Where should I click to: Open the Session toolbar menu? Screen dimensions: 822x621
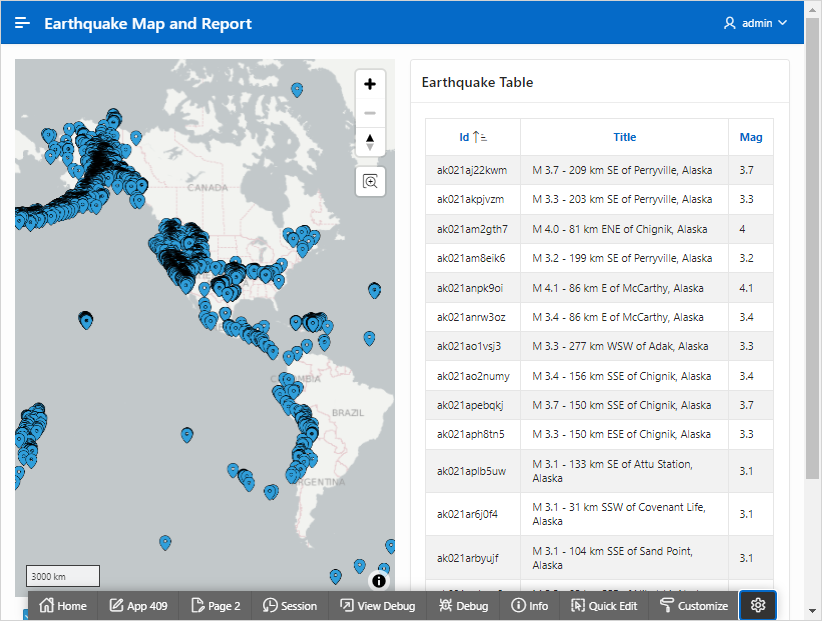click(x=289, y=605)
